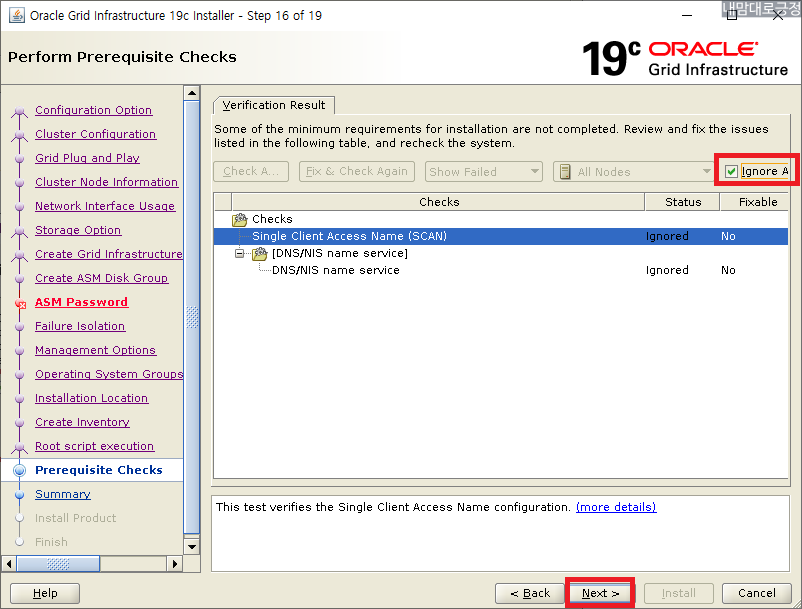Click the Install button
This screenshot has height=609, width=802.
pos(678,593)
